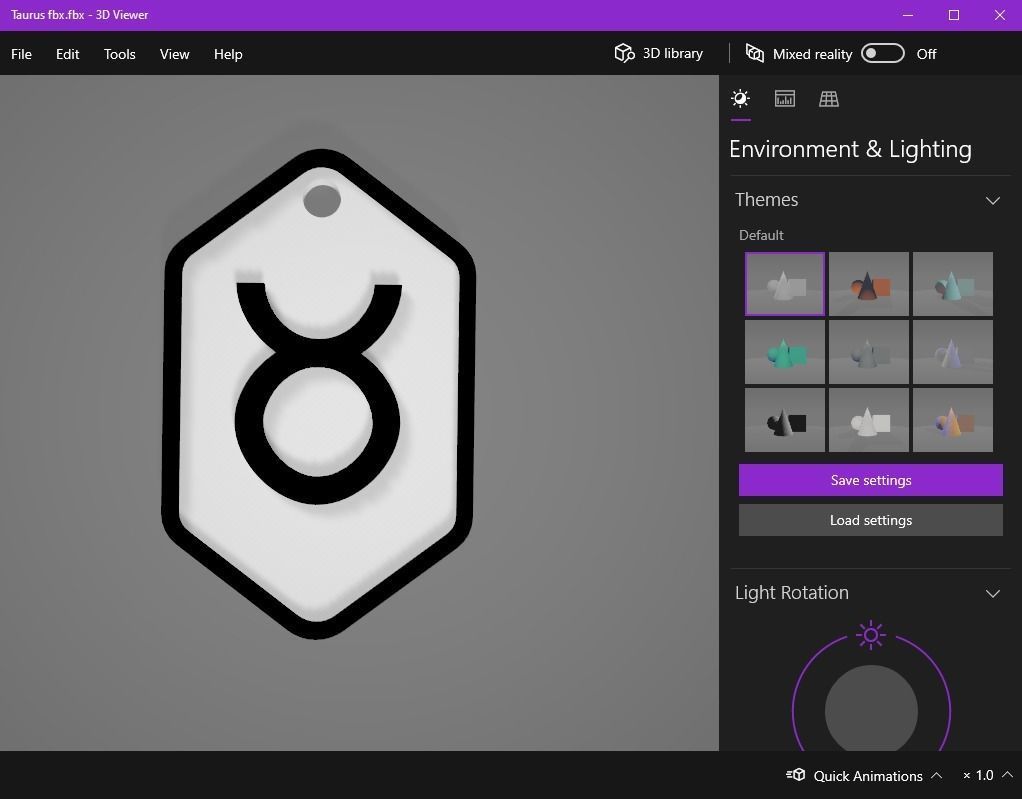The image size is (1022, 799).
Task: Click the Quick Animations icon
Action: point(796,775)
